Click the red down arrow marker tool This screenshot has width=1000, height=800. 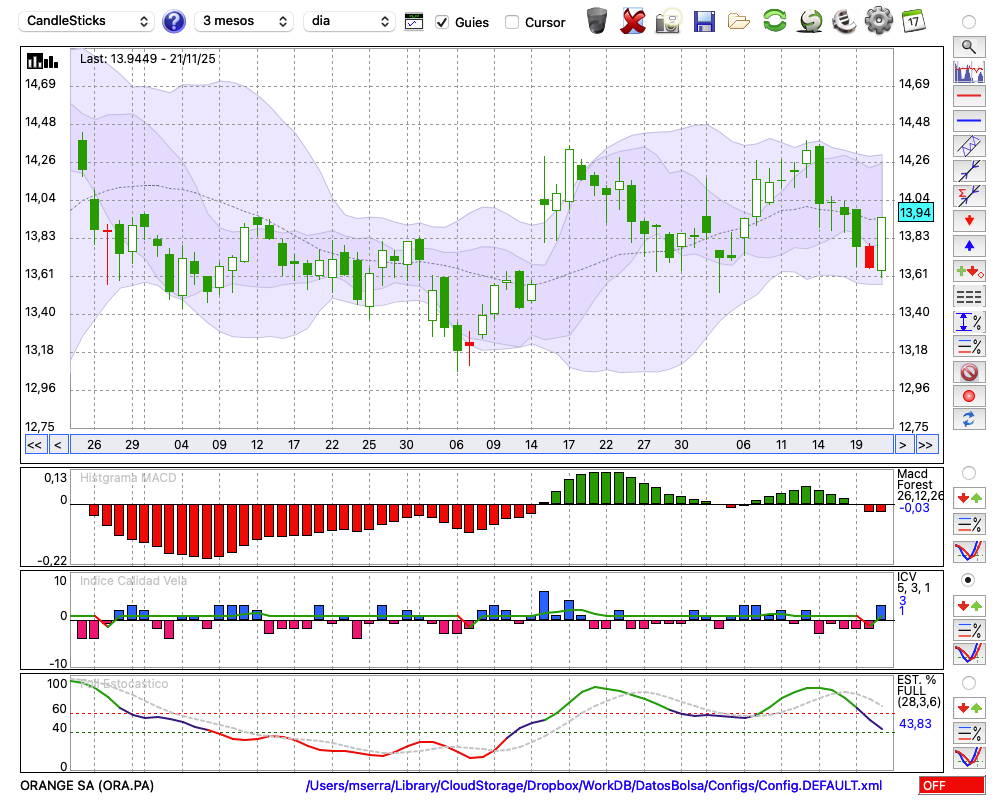[968, 219]
